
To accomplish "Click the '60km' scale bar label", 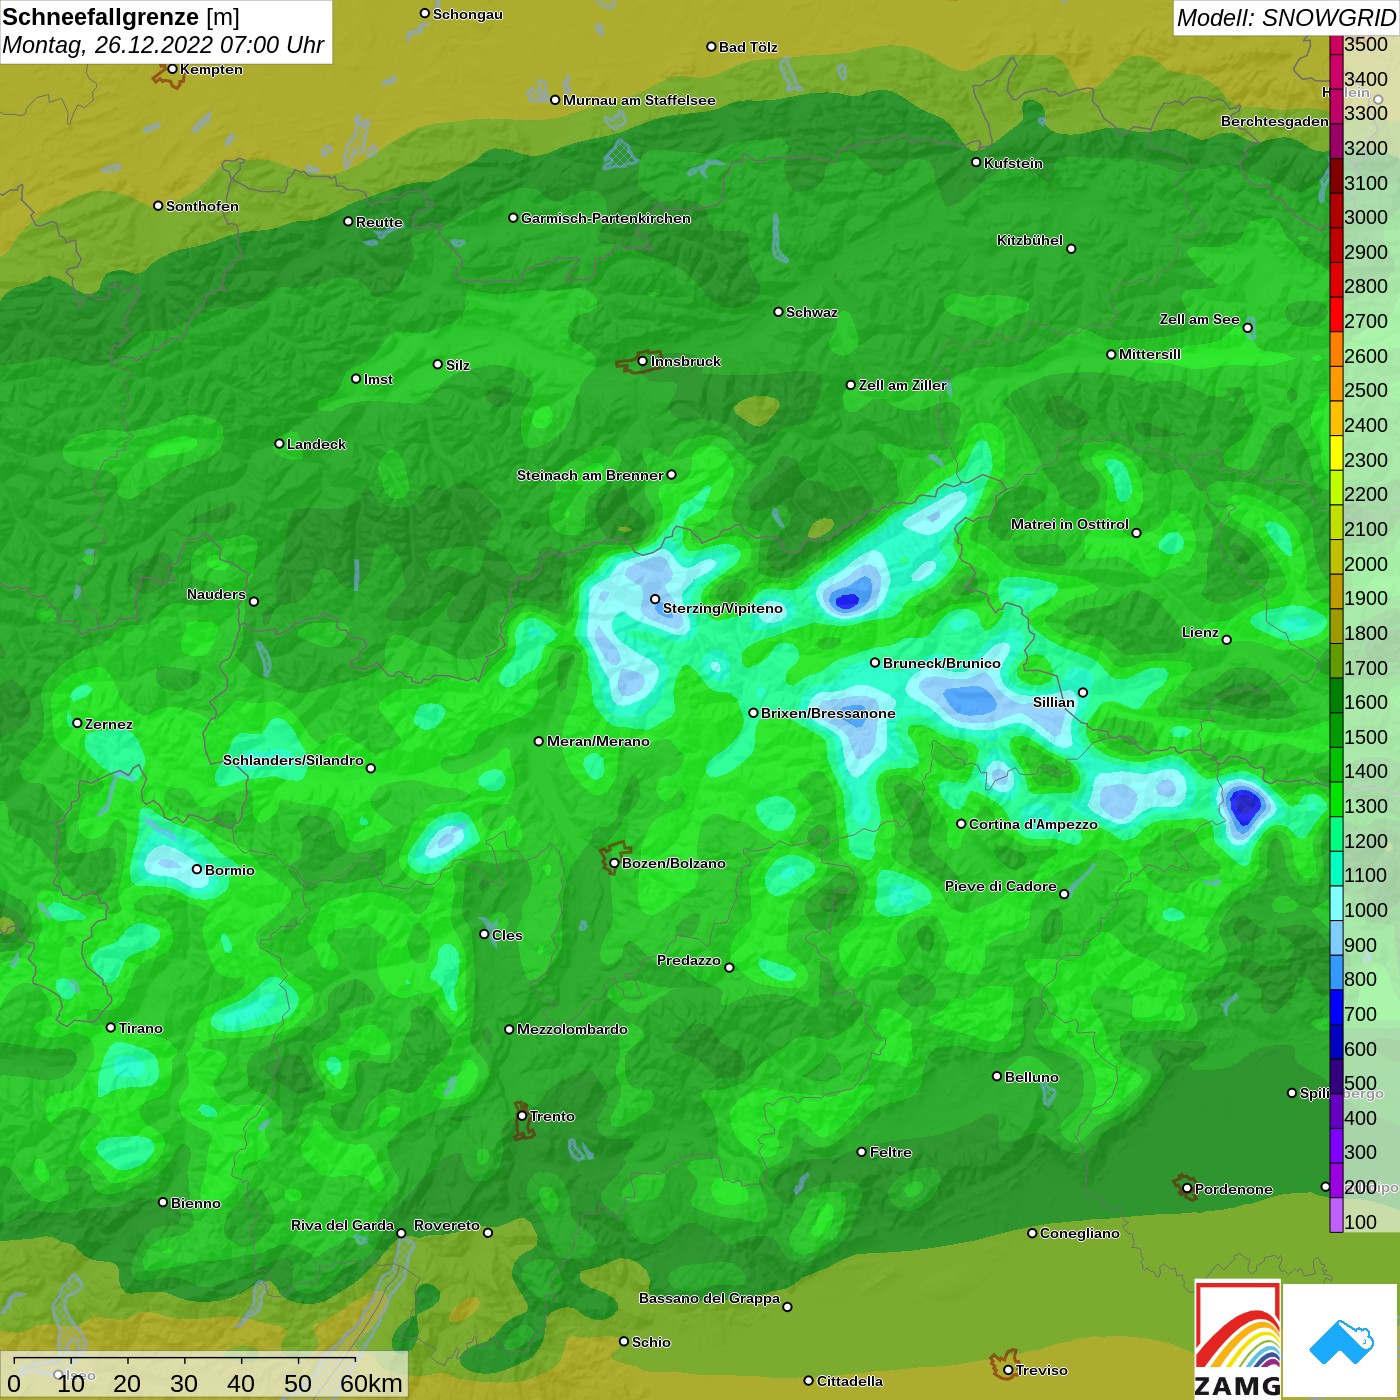I will click(371, 1383).
